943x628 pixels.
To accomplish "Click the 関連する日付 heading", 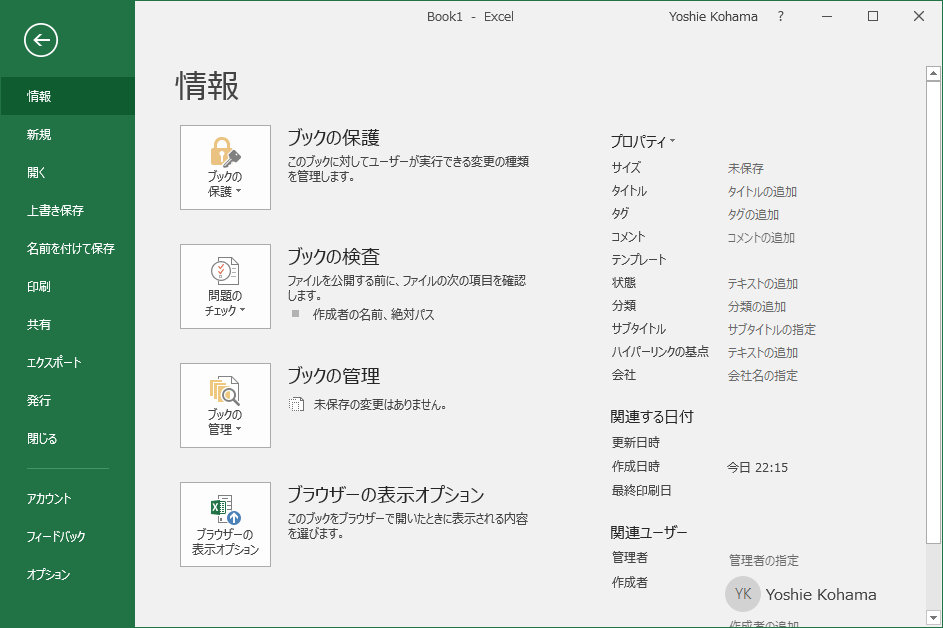I will (x=652, y=416).
